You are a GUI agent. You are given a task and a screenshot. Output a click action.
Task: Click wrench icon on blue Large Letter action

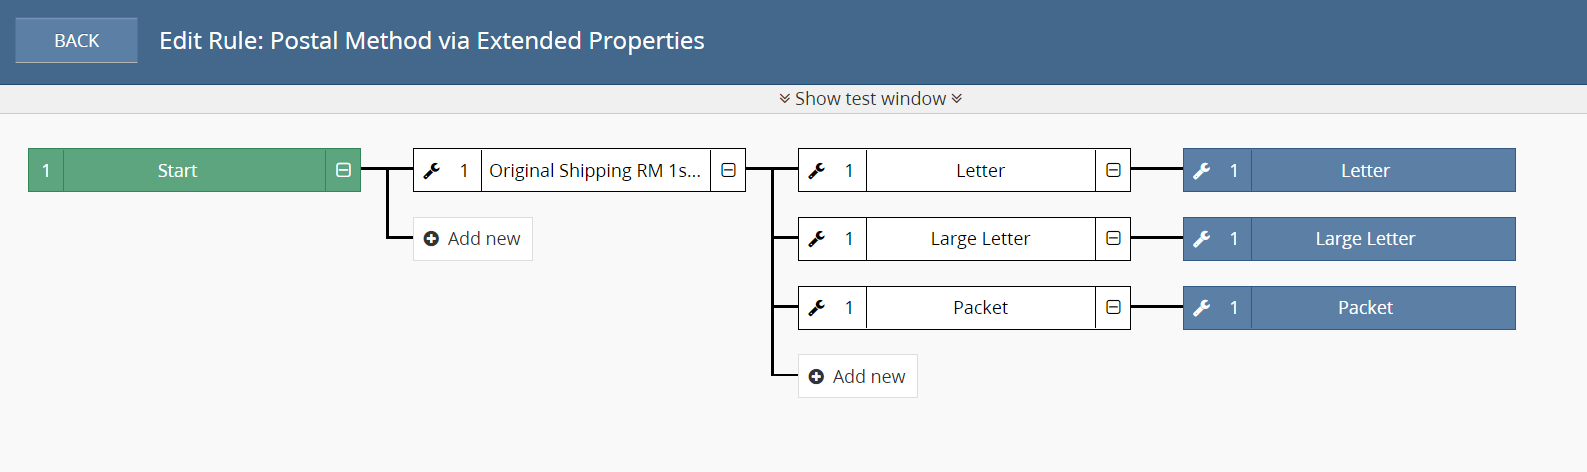tap(1202, 239)
